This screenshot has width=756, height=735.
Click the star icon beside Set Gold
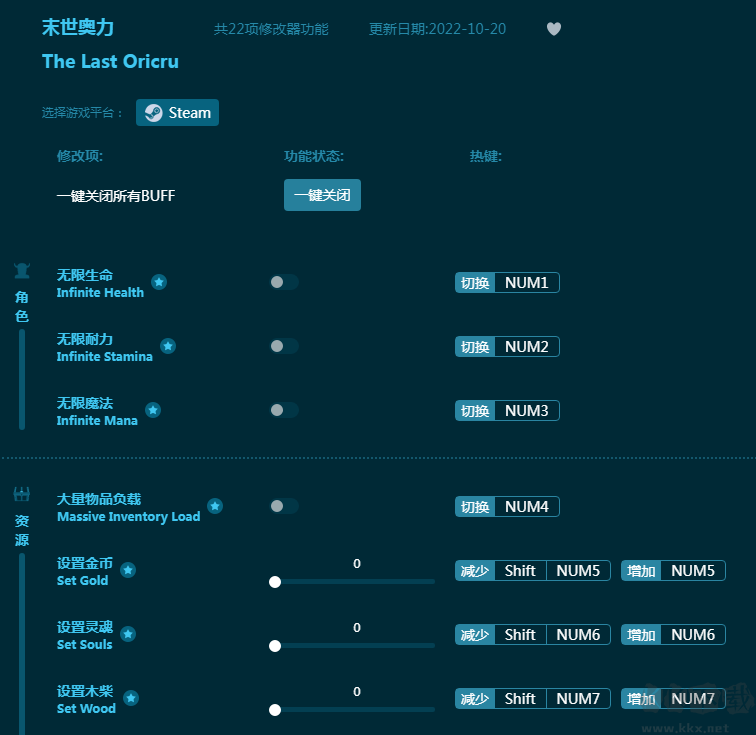coord(128,570)
